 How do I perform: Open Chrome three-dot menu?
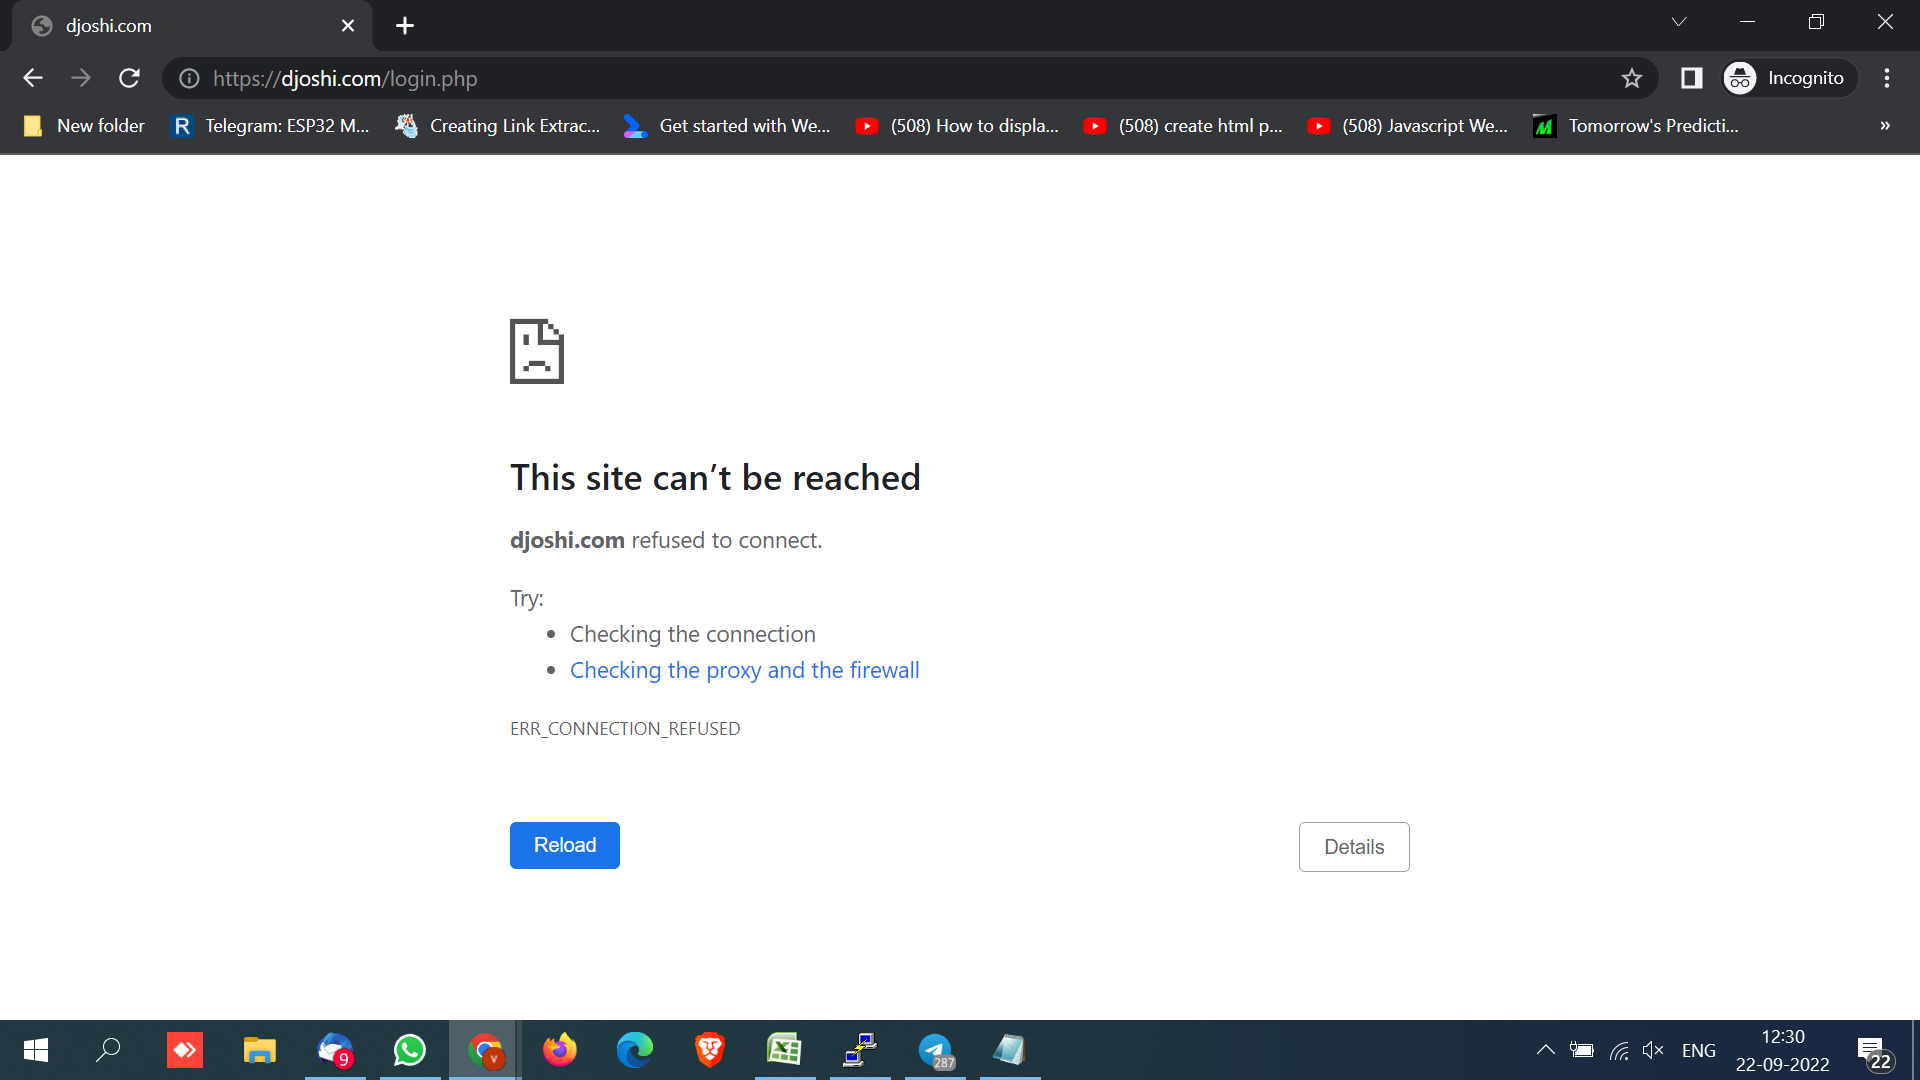[1887, 78]
